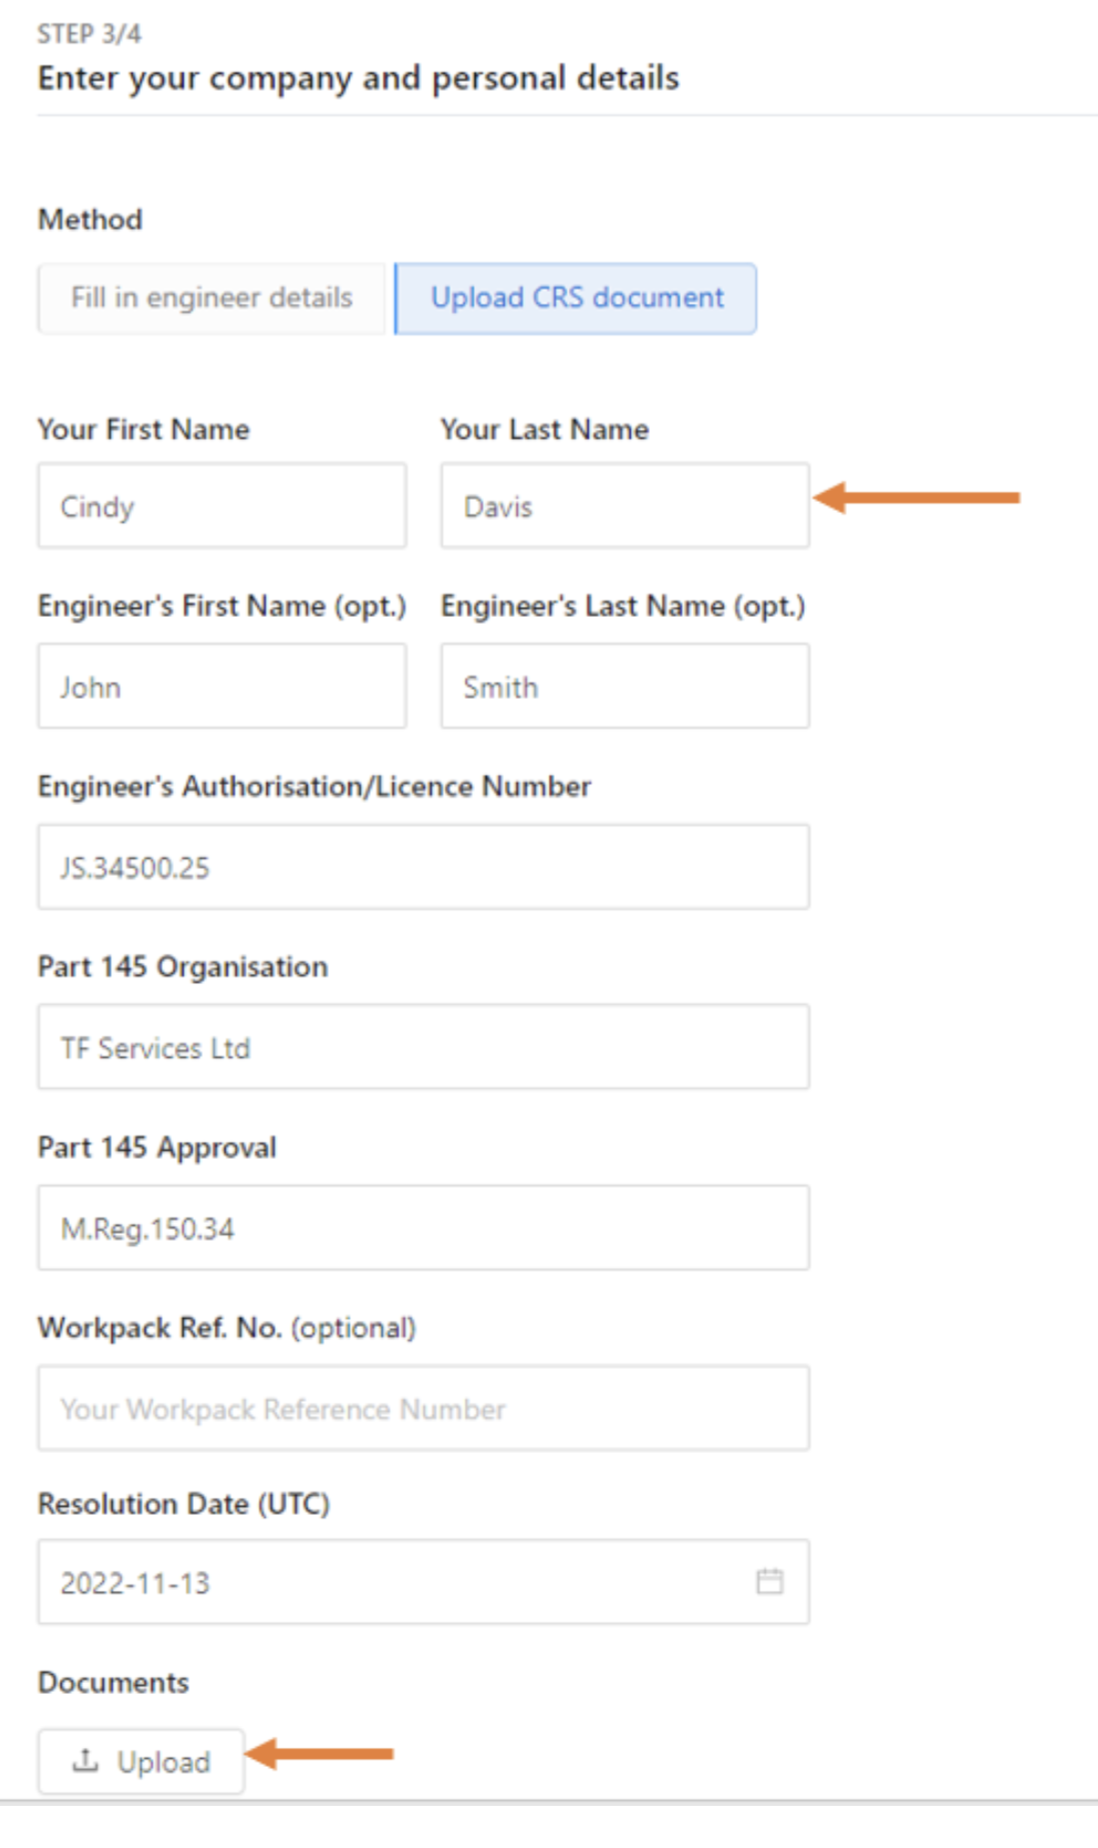
Task: Focus the Your First Name field
Action: pos(222,506)
